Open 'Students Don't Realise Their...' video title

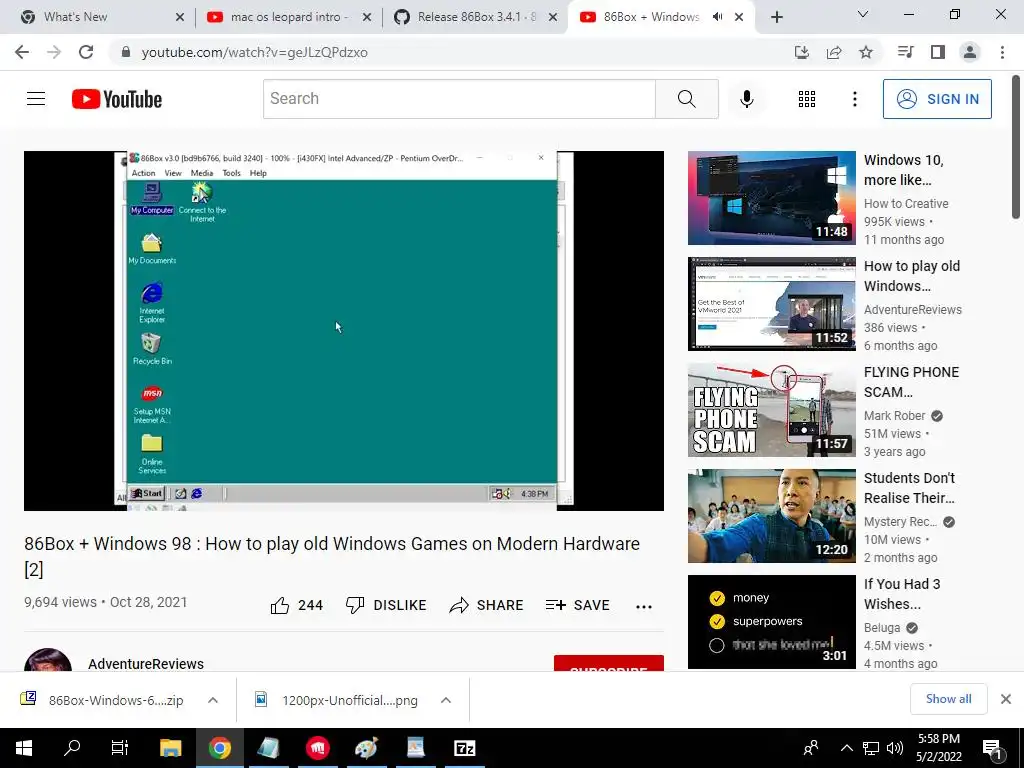(909, 488)
